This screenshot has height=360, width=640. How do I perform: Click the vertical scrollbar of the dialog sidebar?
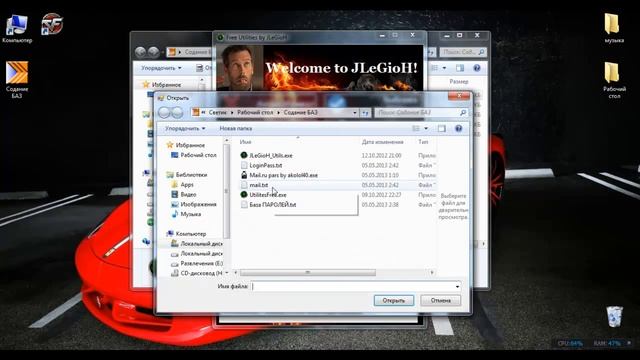pyautogui.click(x=227, y=190)
